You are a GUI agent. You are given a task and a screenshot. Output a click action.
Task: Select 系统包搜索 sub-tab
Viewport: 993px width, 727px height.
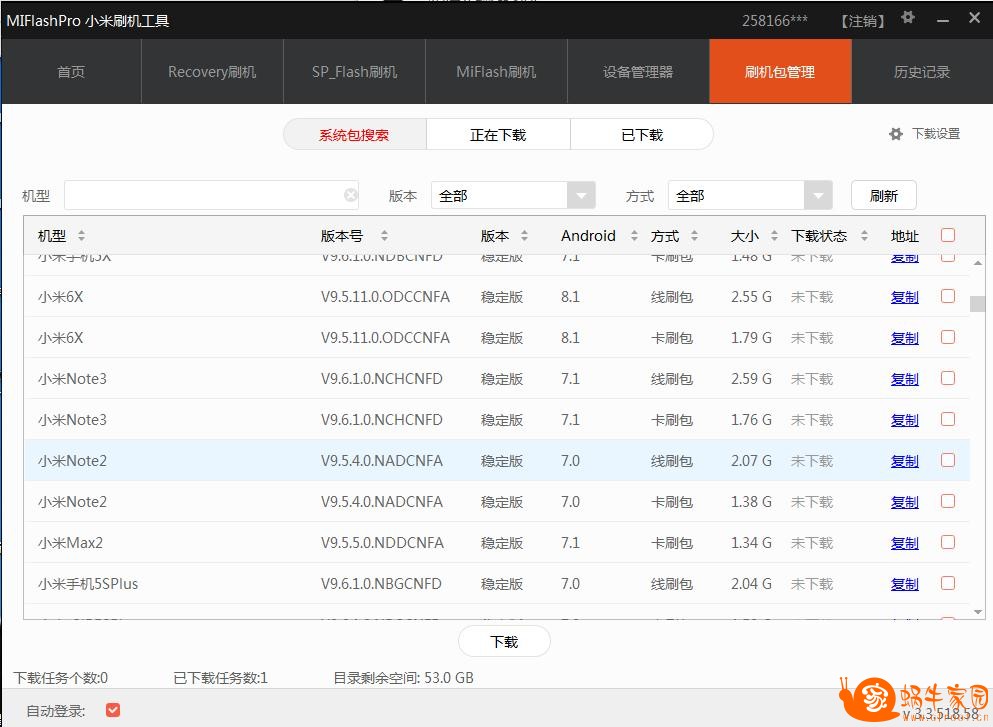point(355,134)
